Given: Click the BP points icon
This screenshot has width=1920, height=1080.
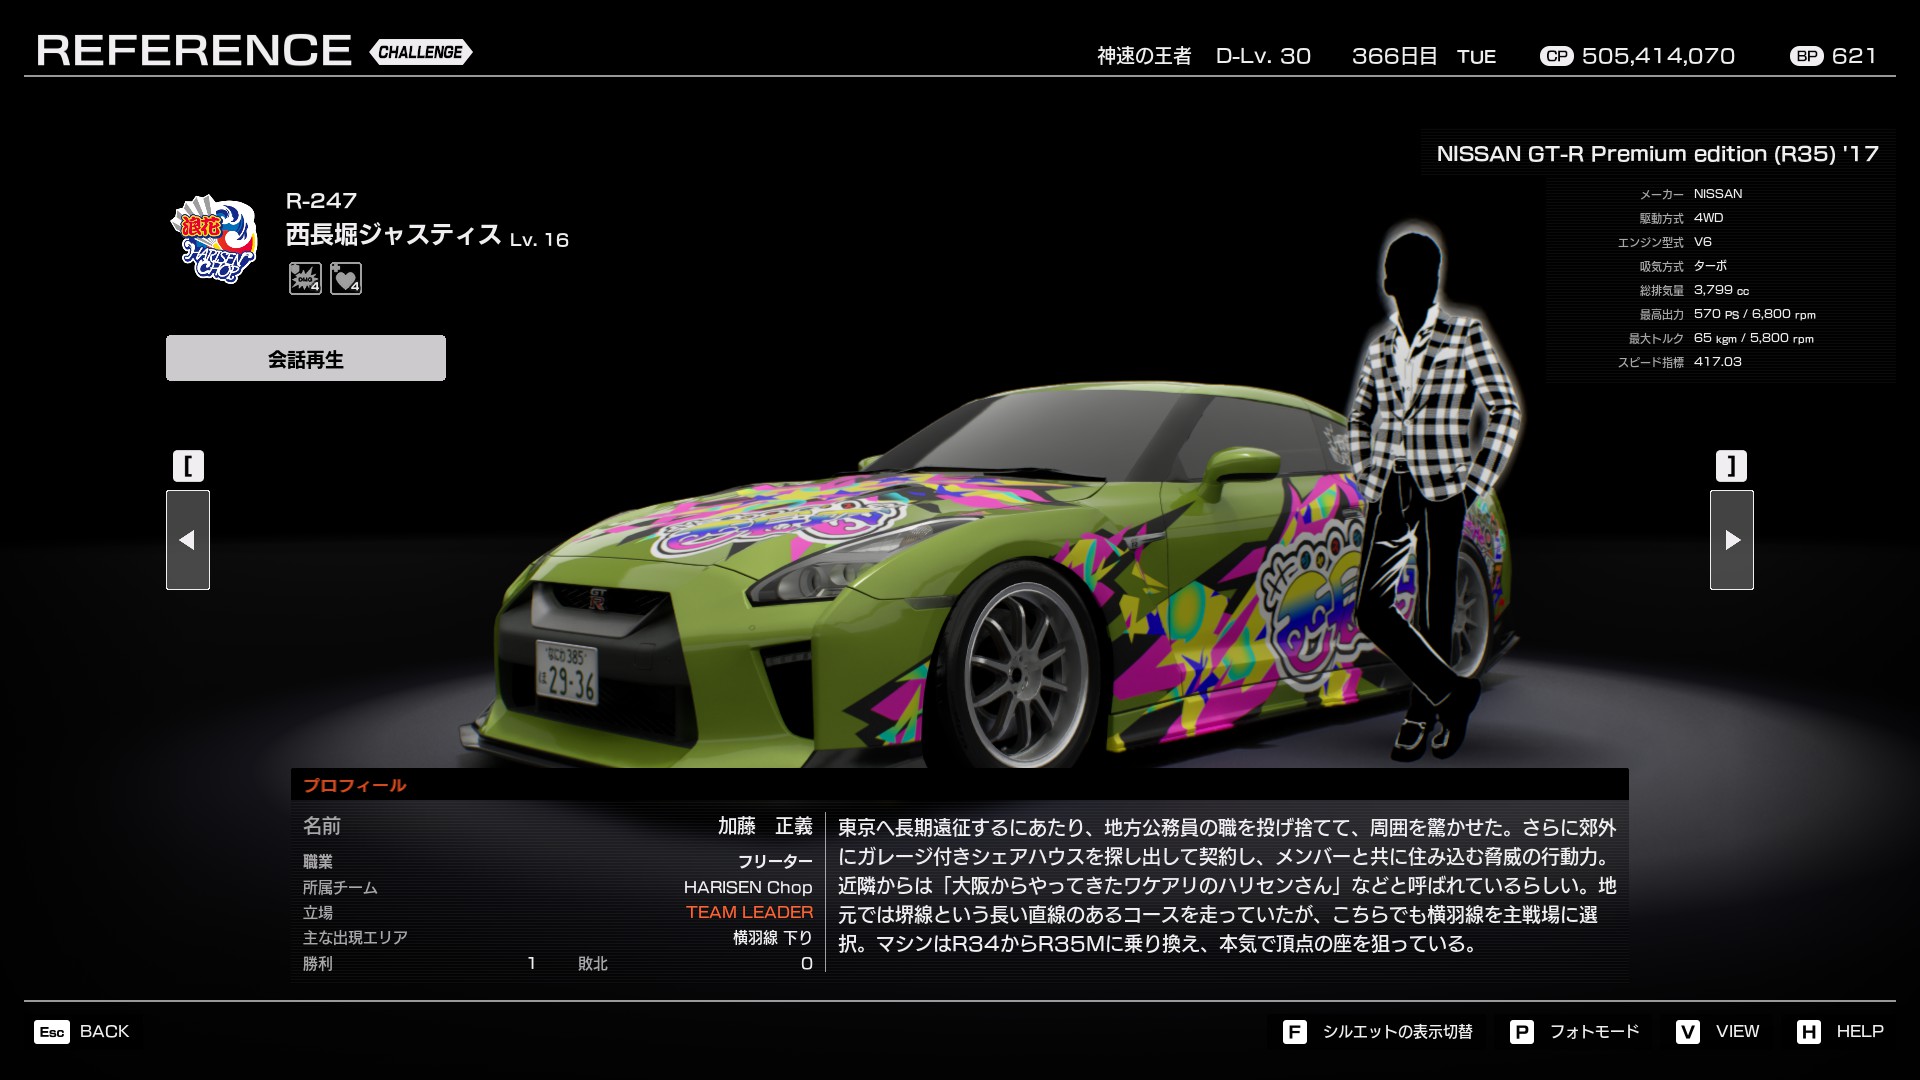Looking at the screenshot, I should (x=1806, y=56).
